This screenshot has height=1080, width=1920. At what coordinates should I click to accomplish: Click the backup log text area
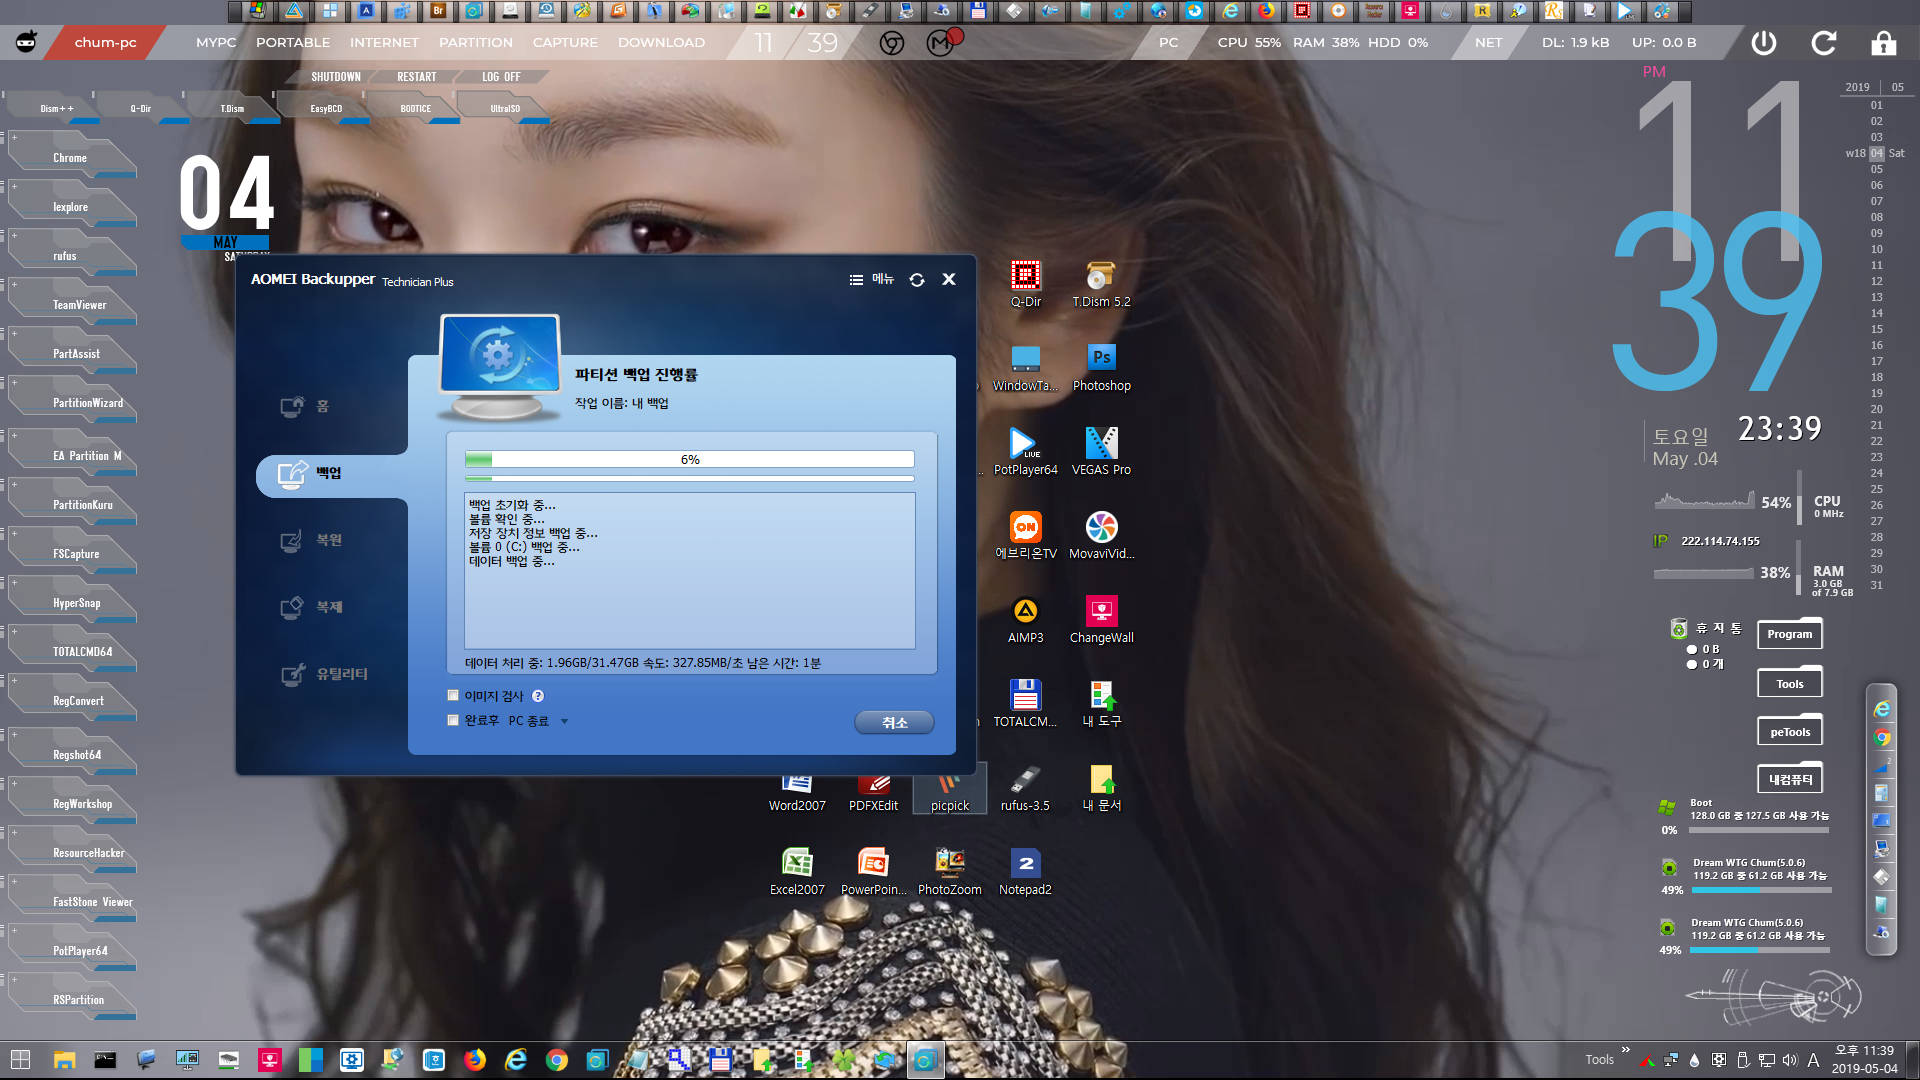tap(689, 570)
